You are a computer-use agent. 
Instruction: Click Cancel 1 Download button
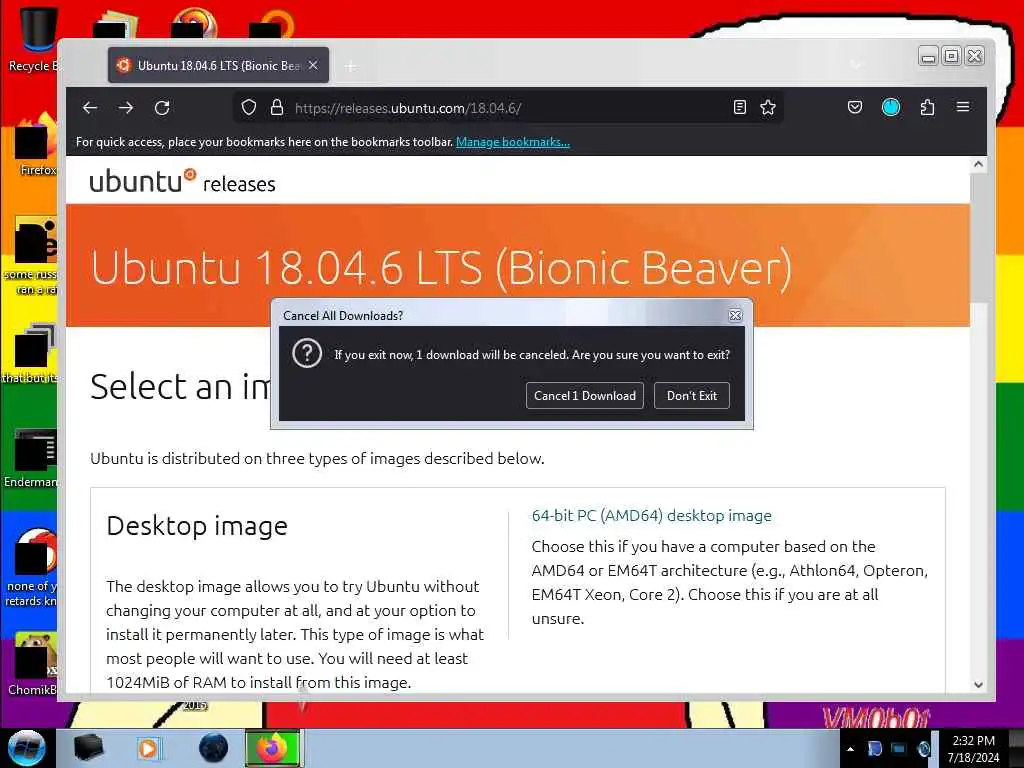coord(584,396)
